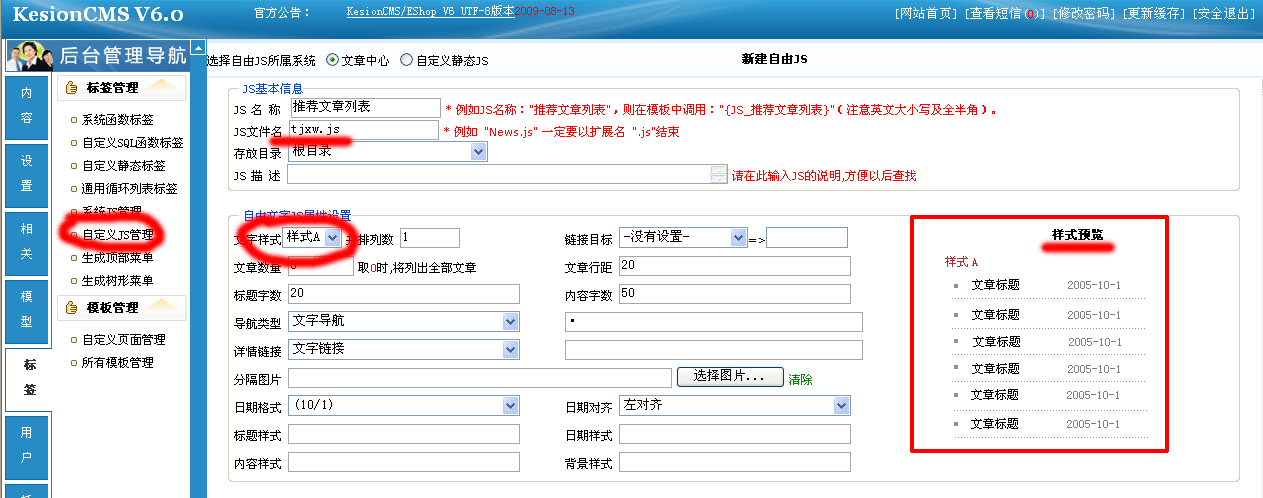The height and width of the screenshot is (498, 1263).
Task: Click 更新缓存 in the top bar
Action: coord(1153,14)
